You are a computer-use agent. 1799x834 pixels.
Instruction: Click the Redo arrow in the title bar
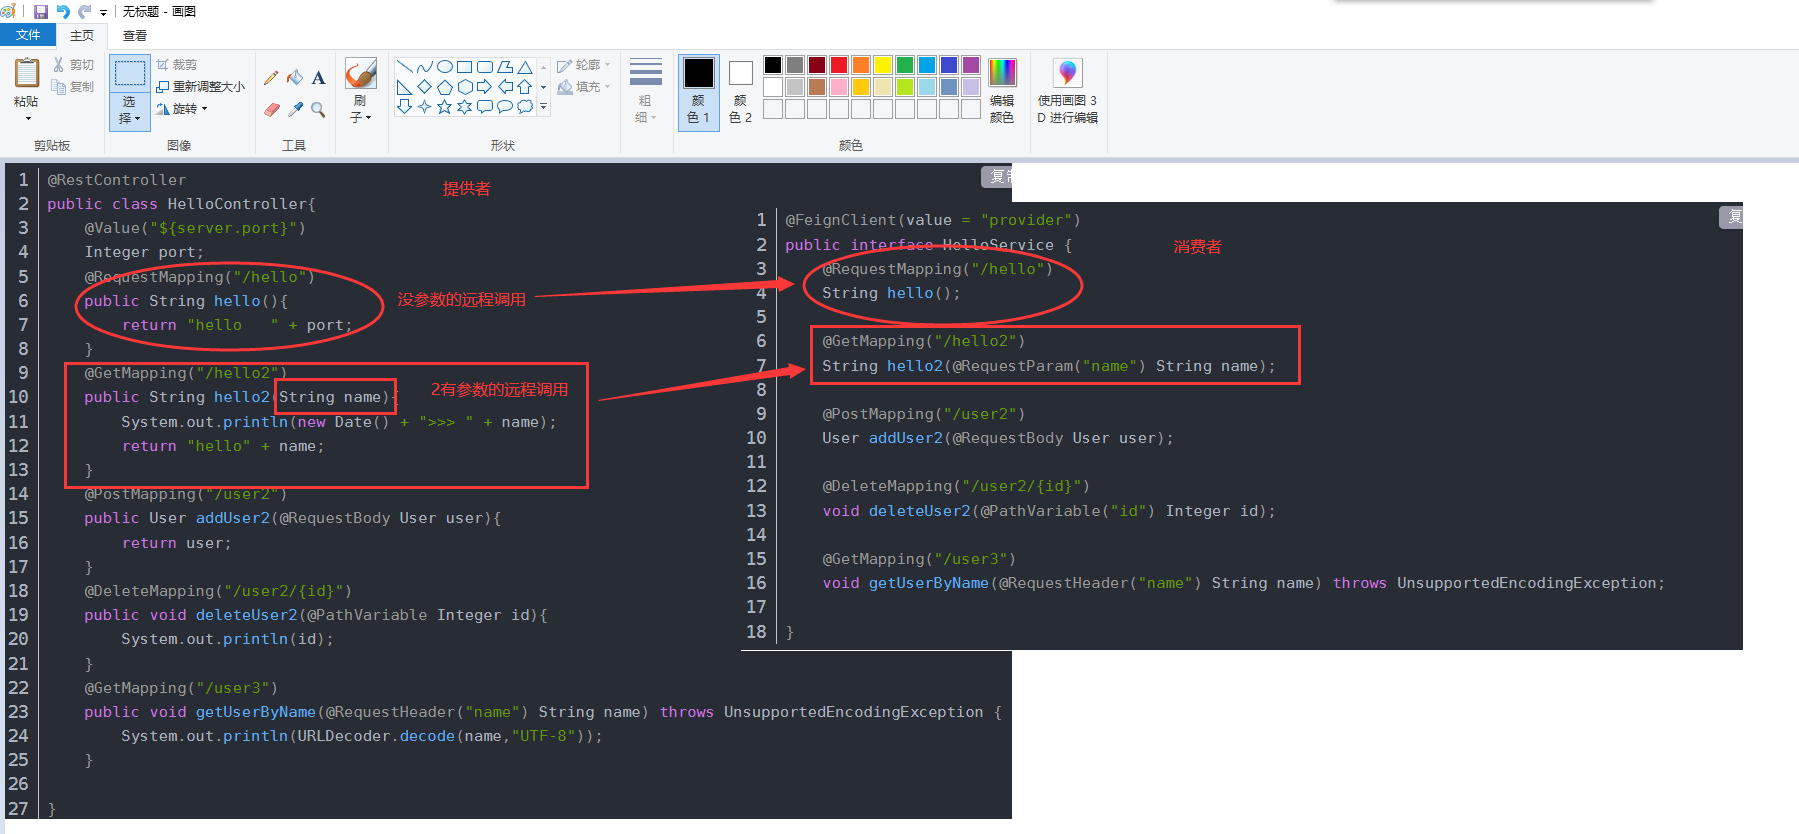click(x=85, y=12)
